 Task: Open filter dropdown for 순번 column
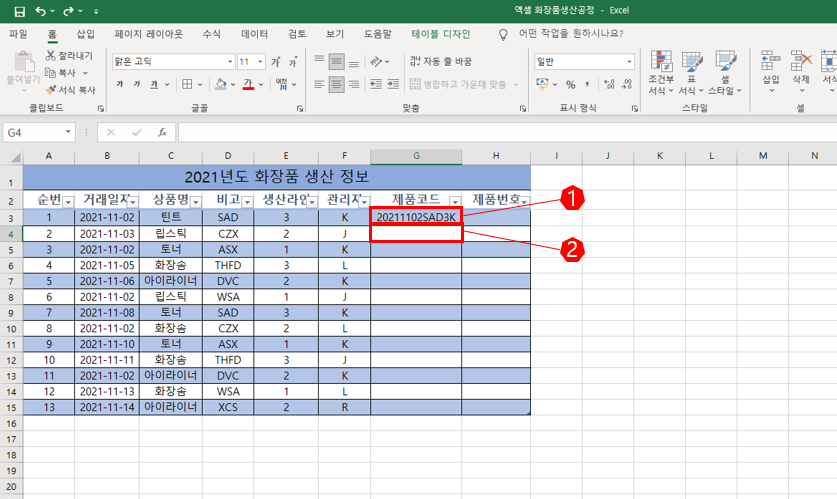click(x=68, y=202)
